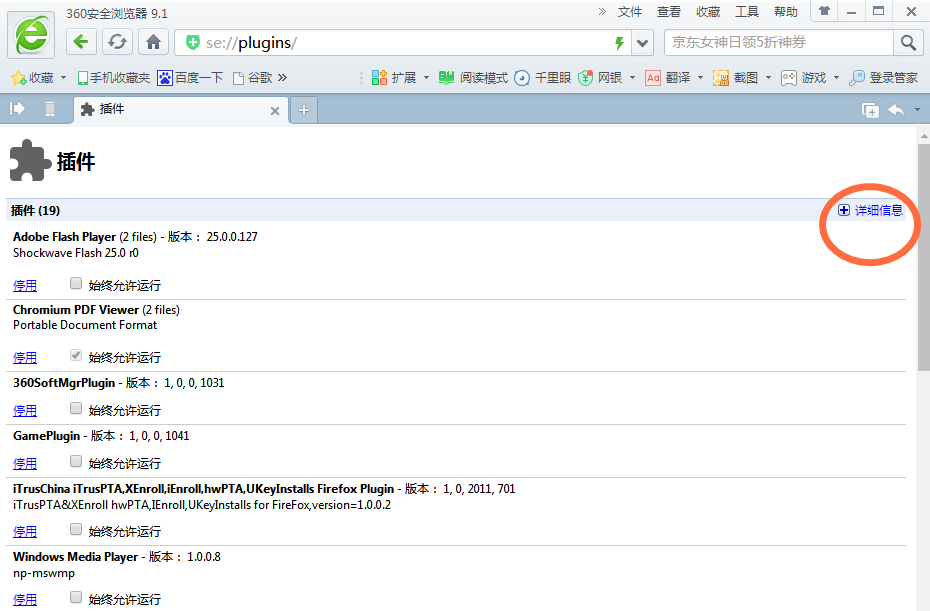Click the vertical scrollbar thumb
930x611 pixels.
(923, 258)
